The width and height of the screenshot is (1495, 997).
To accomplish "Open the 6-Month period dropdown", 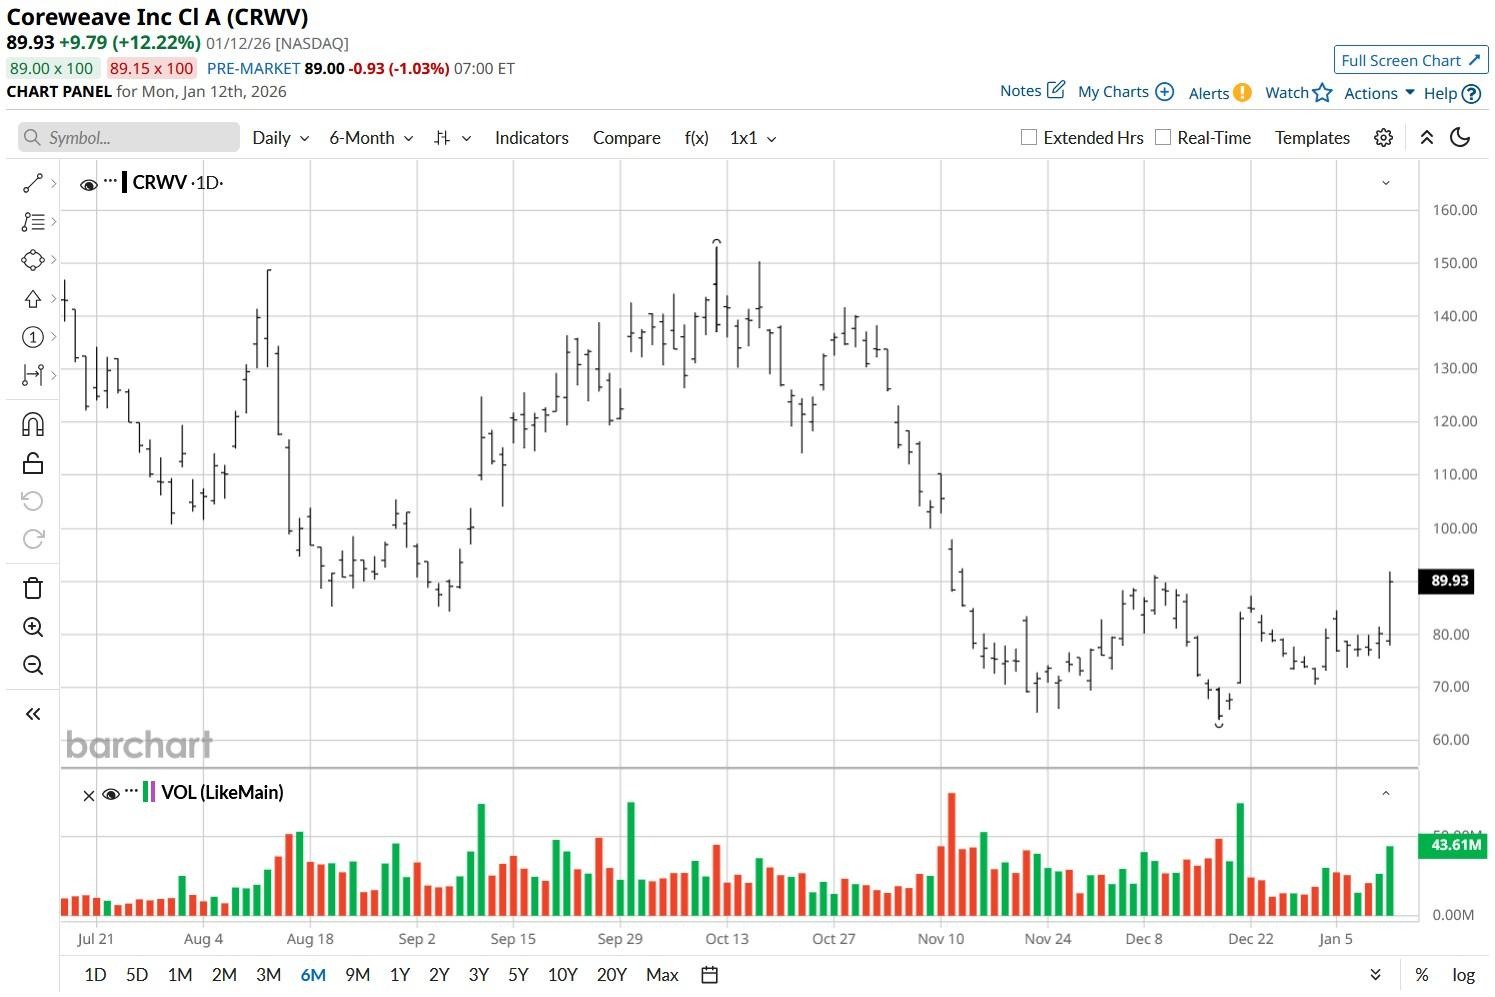I will pos(371,138).
